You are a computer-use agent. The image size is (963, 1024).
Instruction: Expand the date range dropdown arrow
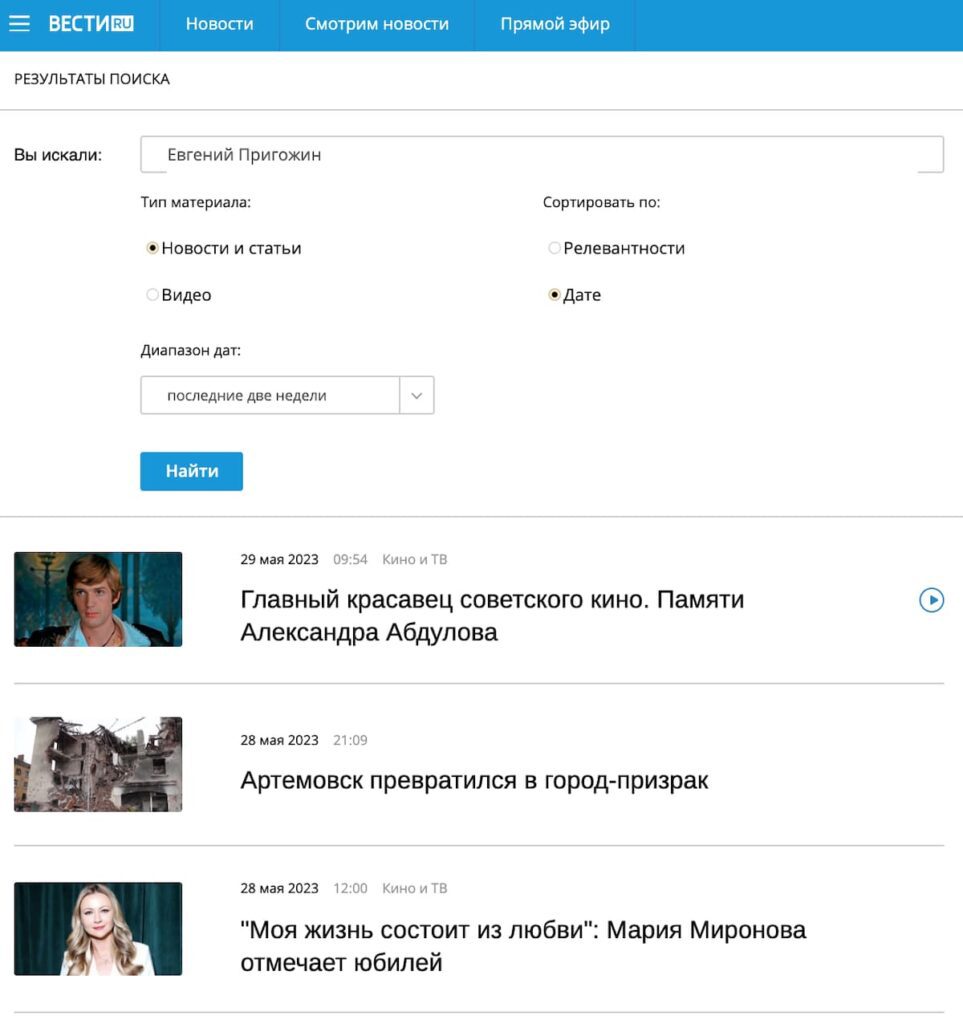tap(417, 395)
